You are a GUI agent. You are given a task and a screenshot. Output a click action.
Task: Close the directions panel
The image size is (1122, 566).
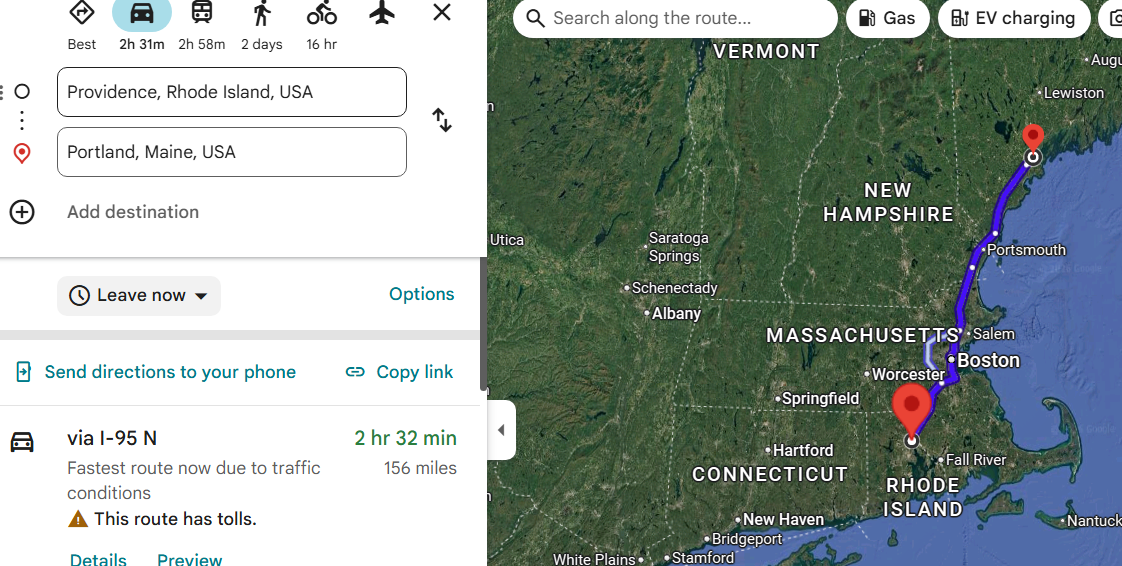[x=442, y=12]
